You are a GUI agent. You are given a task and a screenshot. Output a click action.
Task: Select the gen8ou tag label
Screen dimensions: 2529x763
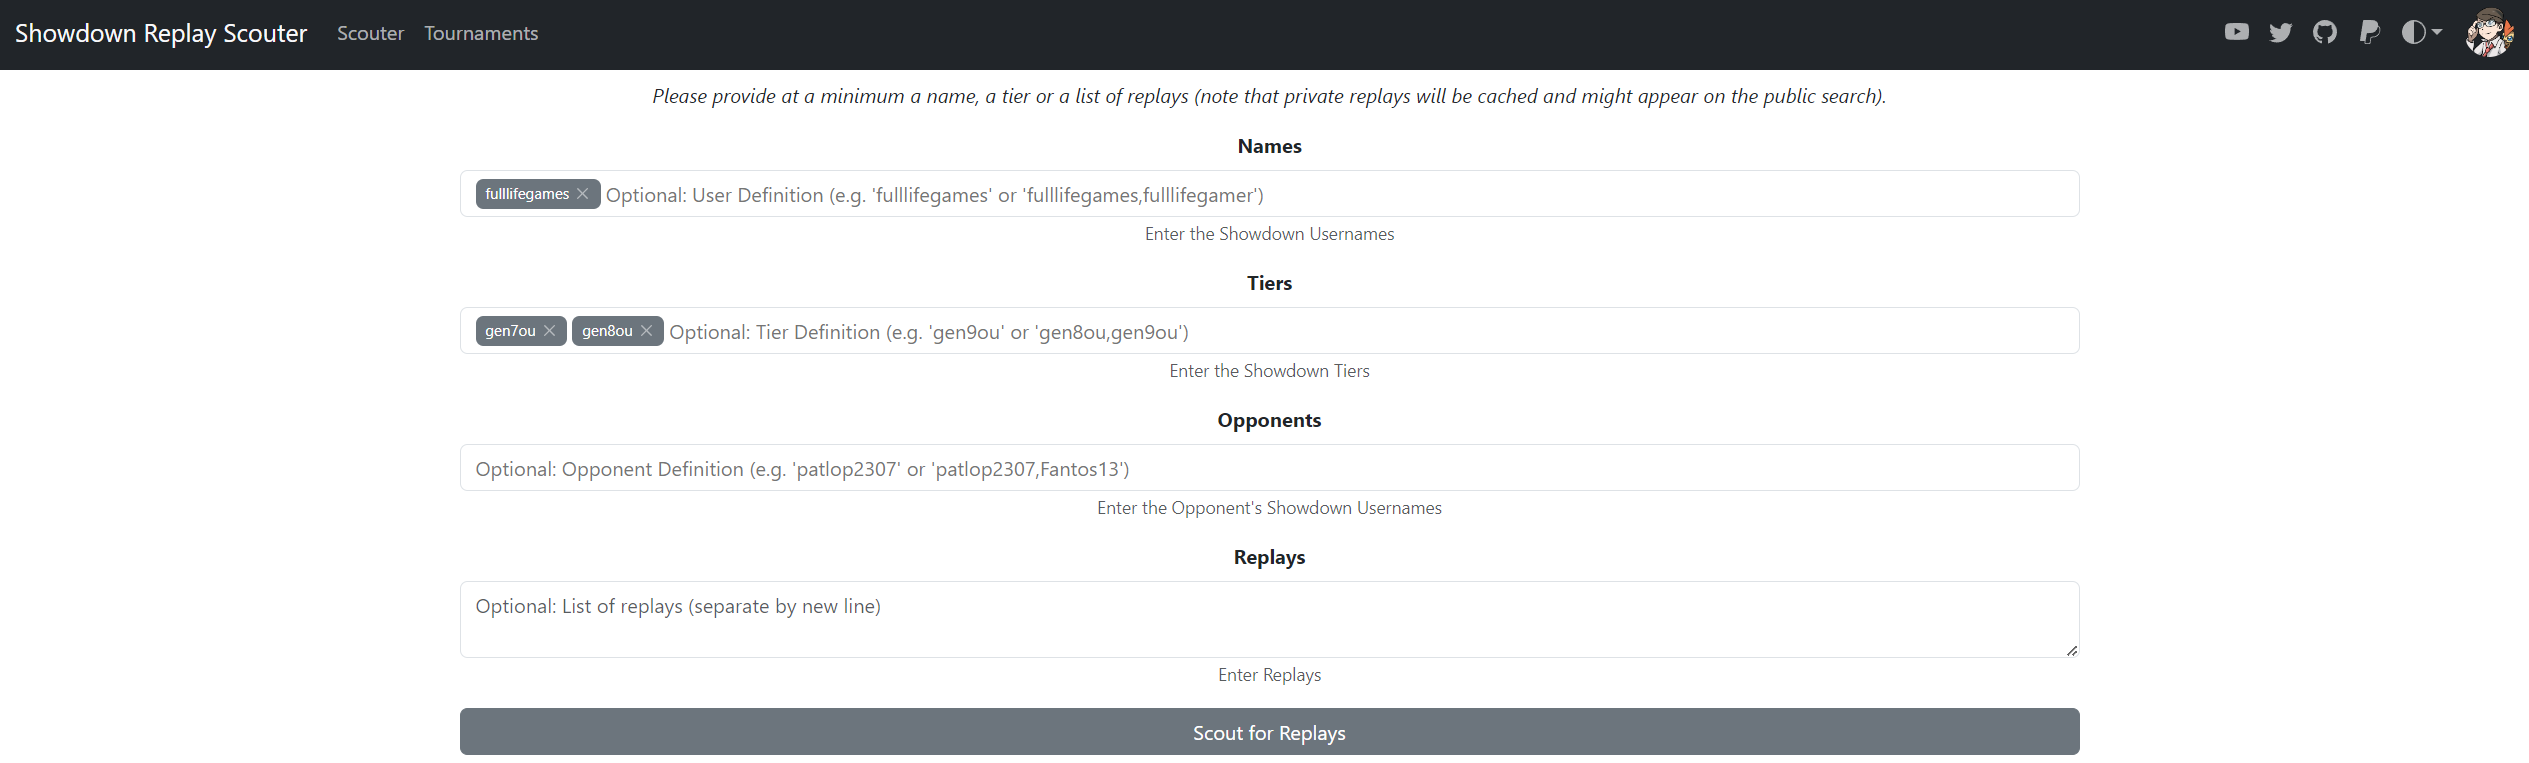(607, 331)
